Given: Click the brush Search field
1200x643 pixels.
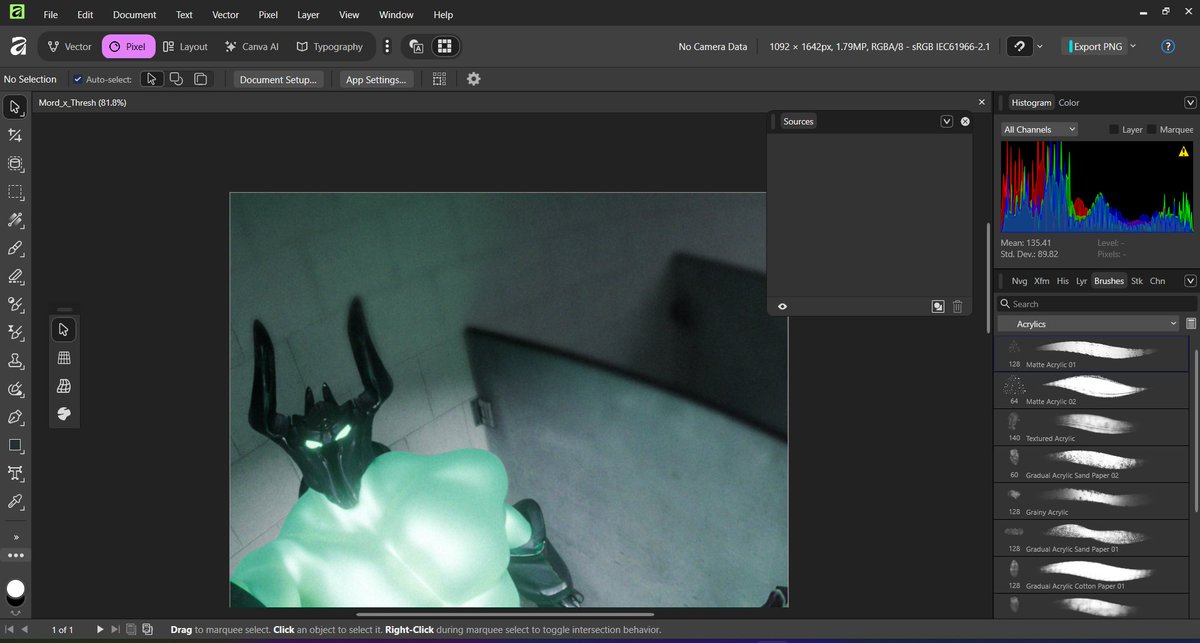Looking at the screenshot, I should [x=1096, y=304].
